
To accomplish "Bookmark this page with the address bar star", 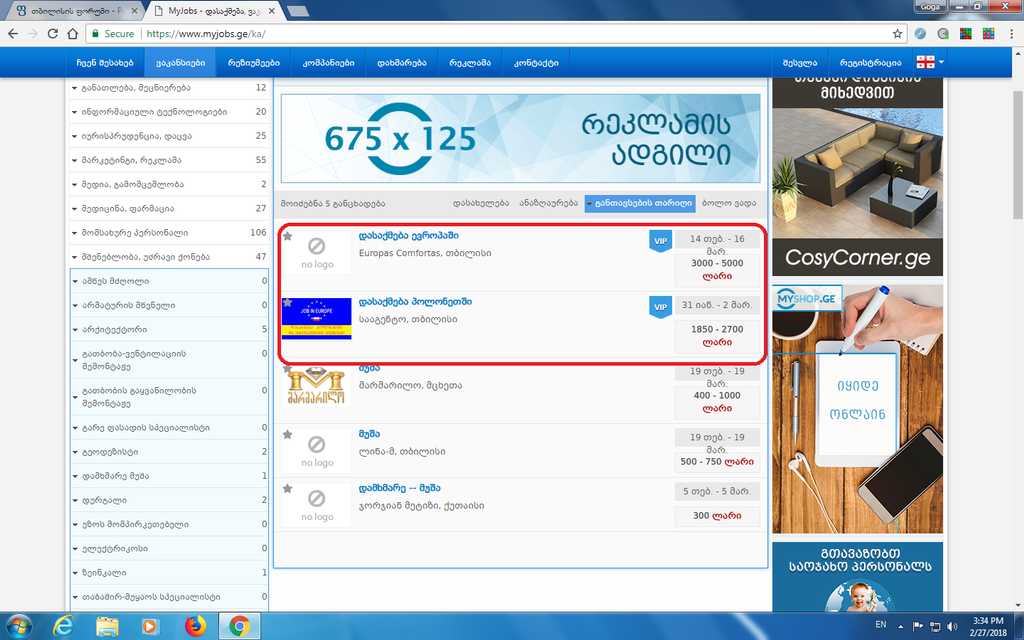I will click(897, 33).
